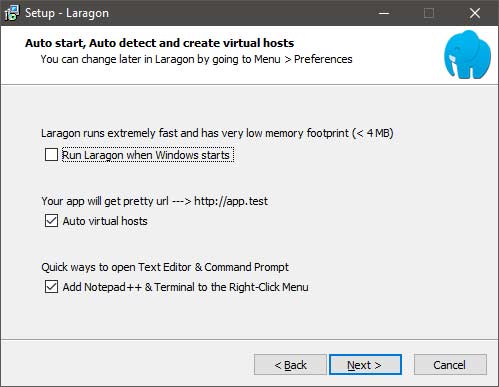The width and height of the screenshot is (499, 387).
Task: Cancel the Laragon installation
Action: pyautogui.click(x=450, y=365)
